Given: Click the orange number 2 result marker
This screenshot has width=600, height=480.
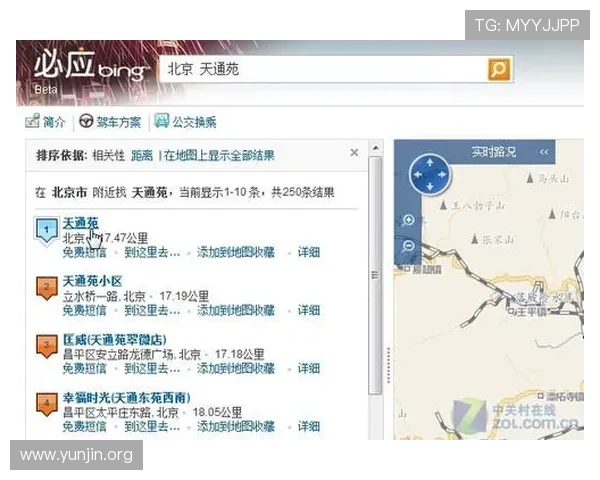Looking at the screenshot, I should click(x=47, y=288).
